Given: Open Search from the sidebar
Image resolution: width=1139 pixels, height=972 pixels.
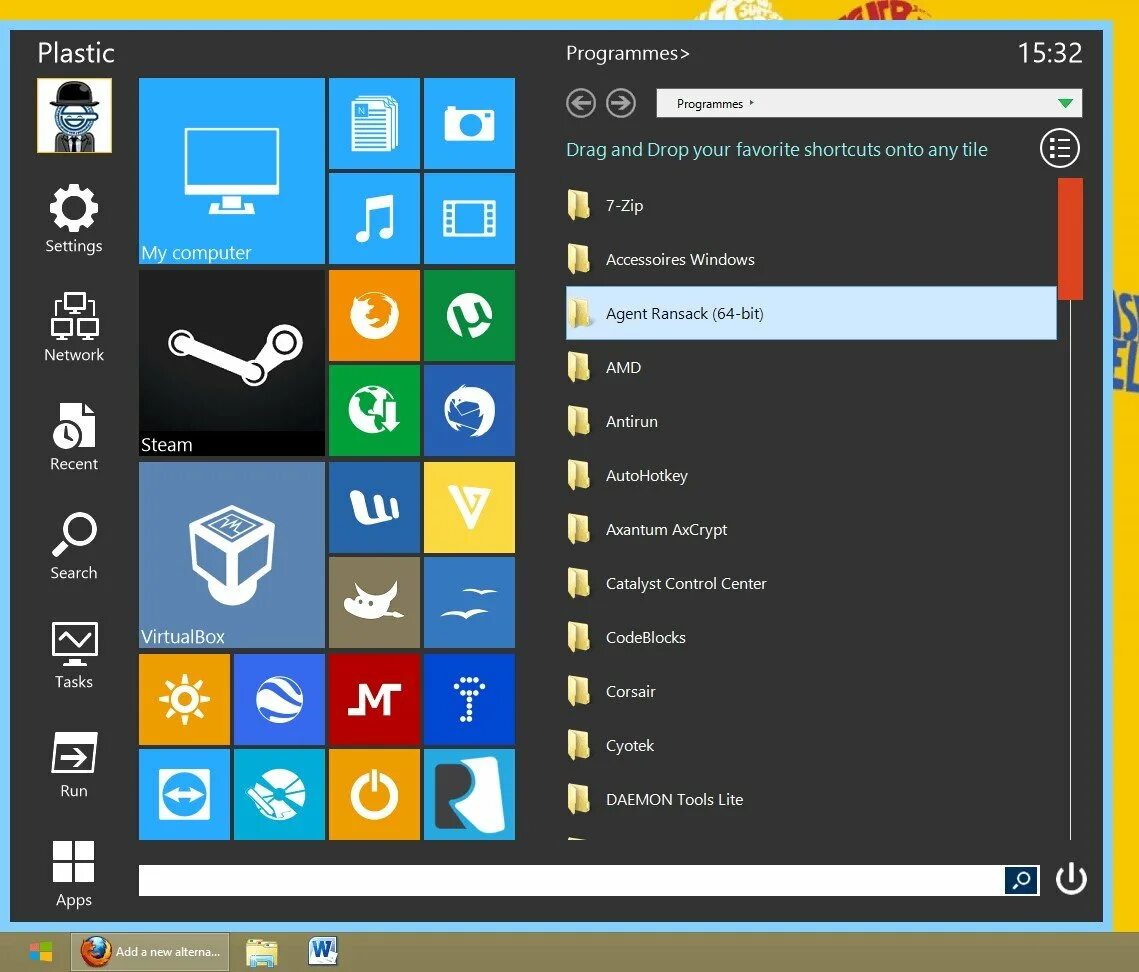Looking at the screenshot, I should click(x=73, y=546).
